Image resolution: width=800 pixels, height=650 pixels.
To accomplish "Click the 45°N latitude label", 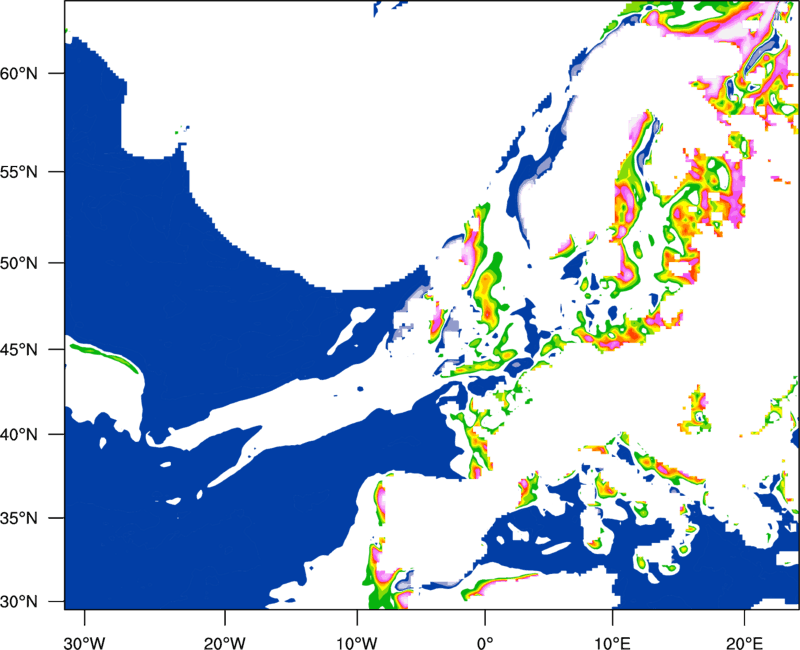I will [19, 350].
